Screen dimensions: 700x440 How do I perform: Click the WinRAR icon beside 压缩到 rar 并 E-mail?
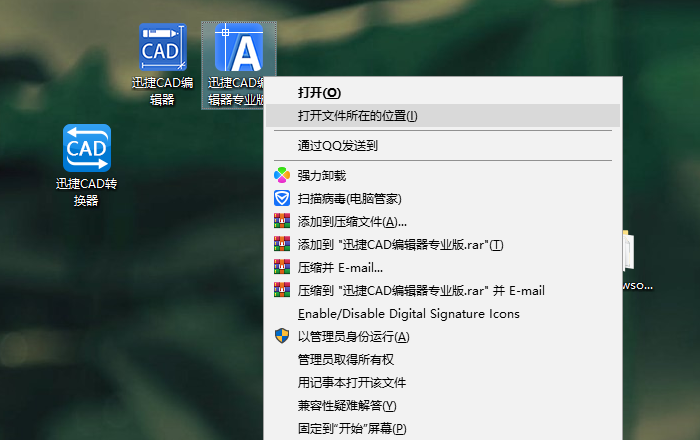pyautogui.click(x=282, y=290)
